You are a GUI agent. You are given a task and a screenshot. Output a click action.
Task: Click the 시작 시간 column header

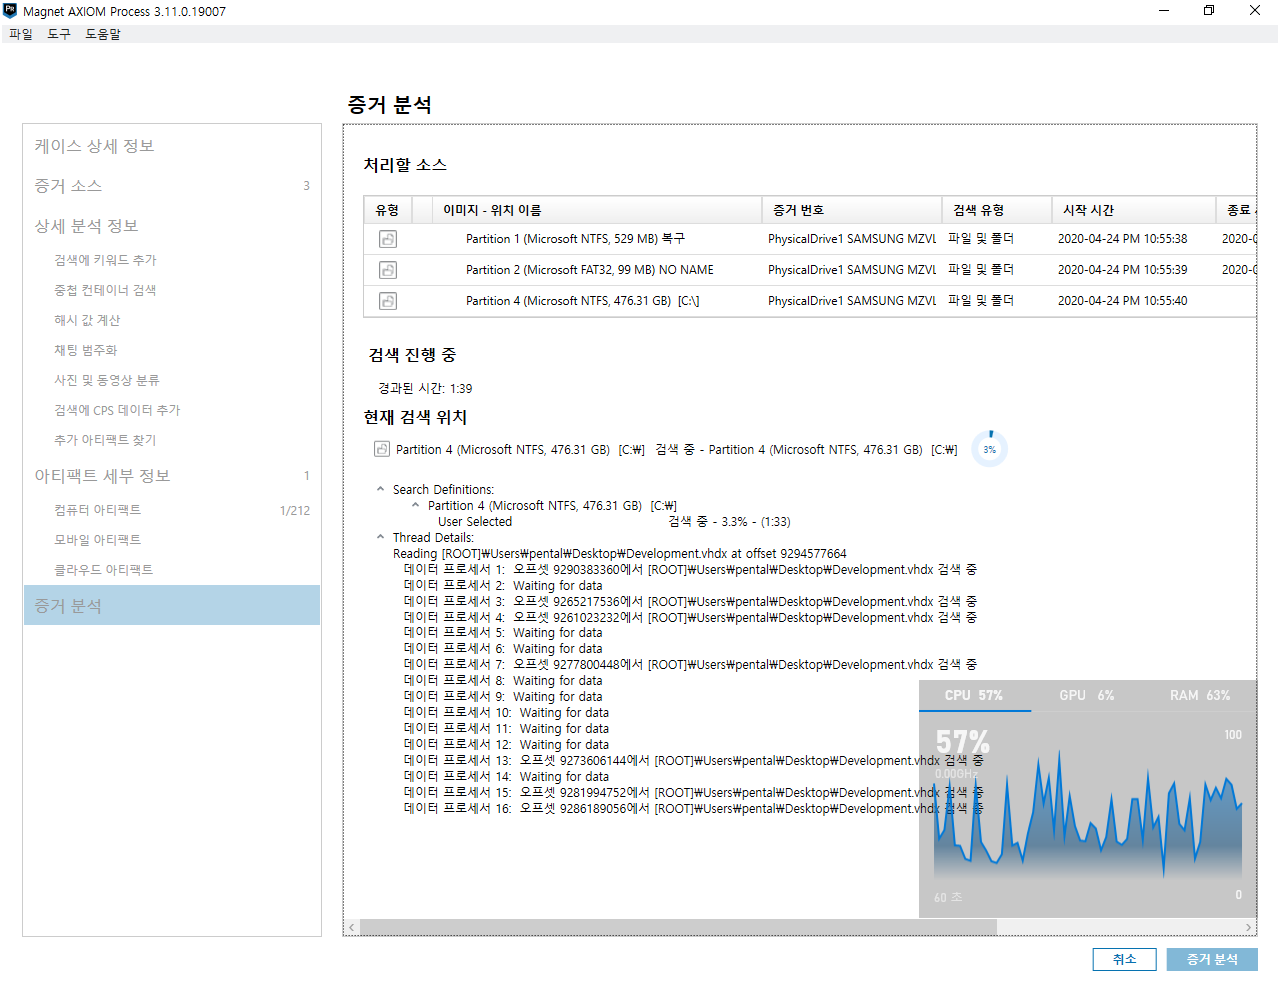1134,210
